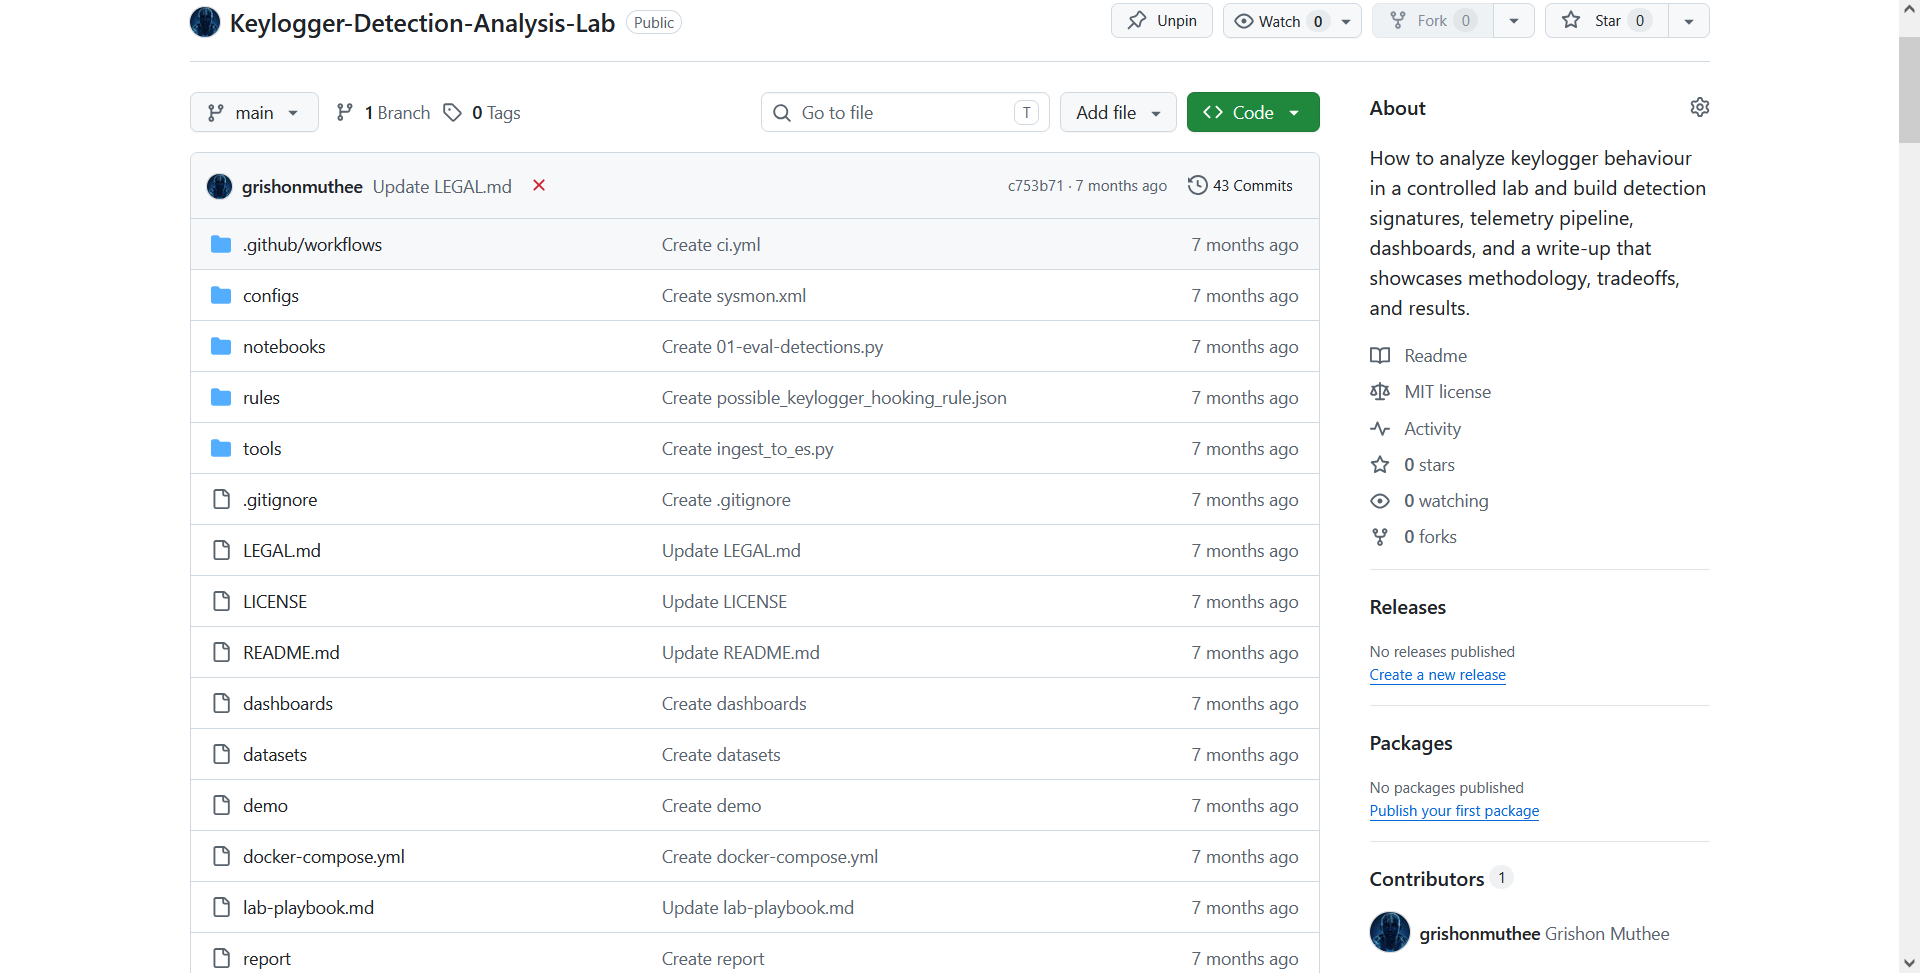
Task: Open the Fork options dropdown arrow
Action: (1514, 21)
